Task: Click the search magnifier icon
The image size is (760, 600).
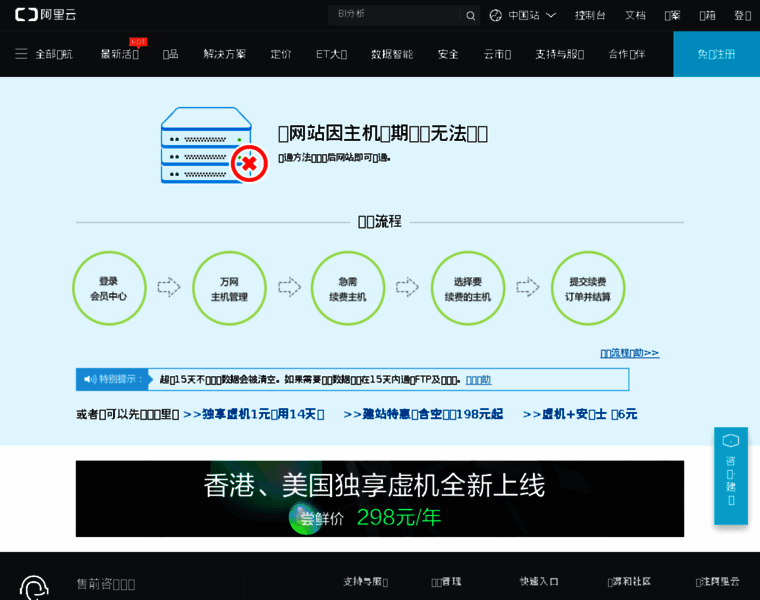Action: pos(471,15)
